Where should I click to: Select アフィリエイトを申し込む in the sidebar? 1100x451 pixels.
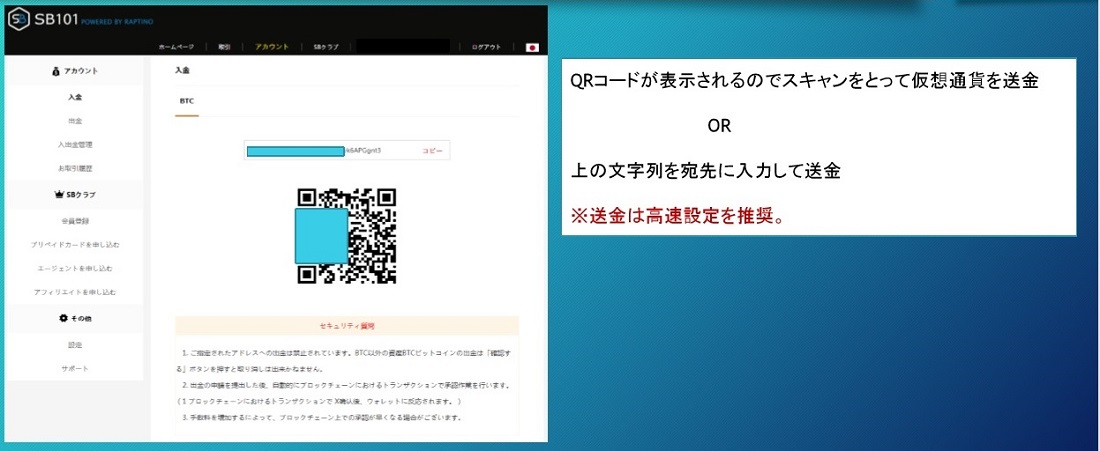[75, 292]
